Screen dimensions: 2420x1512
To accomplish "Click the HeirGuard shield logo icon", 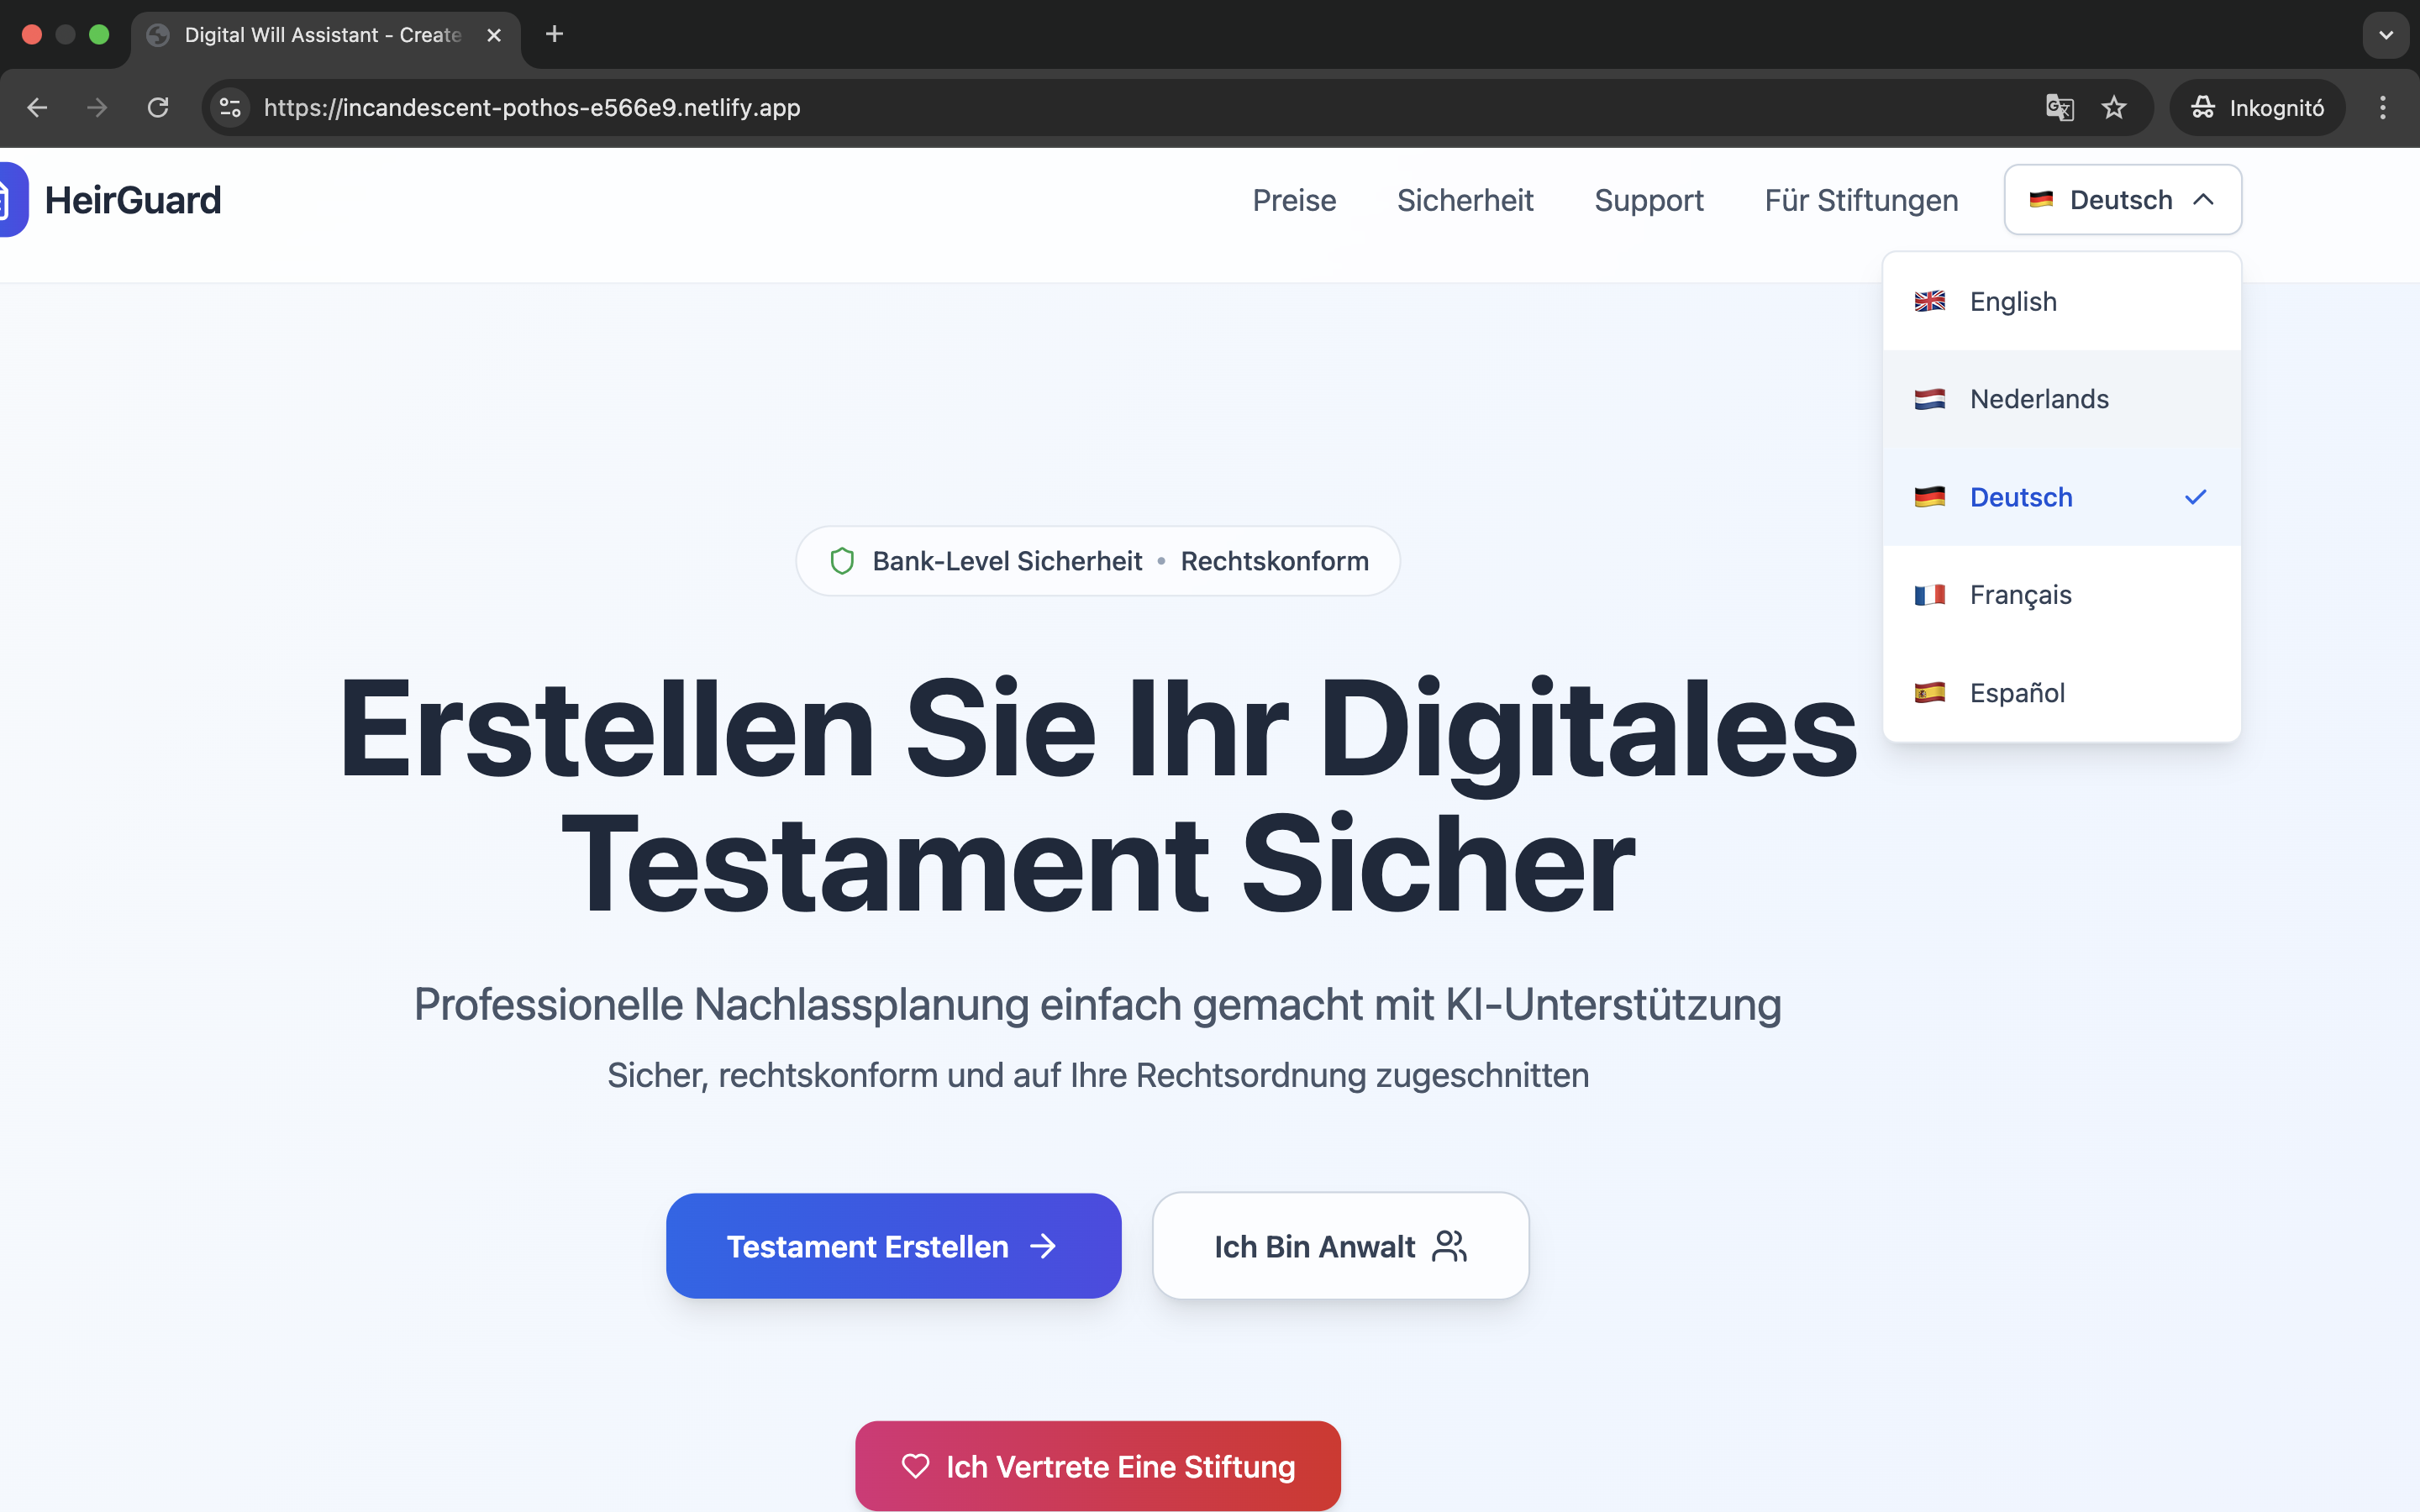I will point(10,200).
